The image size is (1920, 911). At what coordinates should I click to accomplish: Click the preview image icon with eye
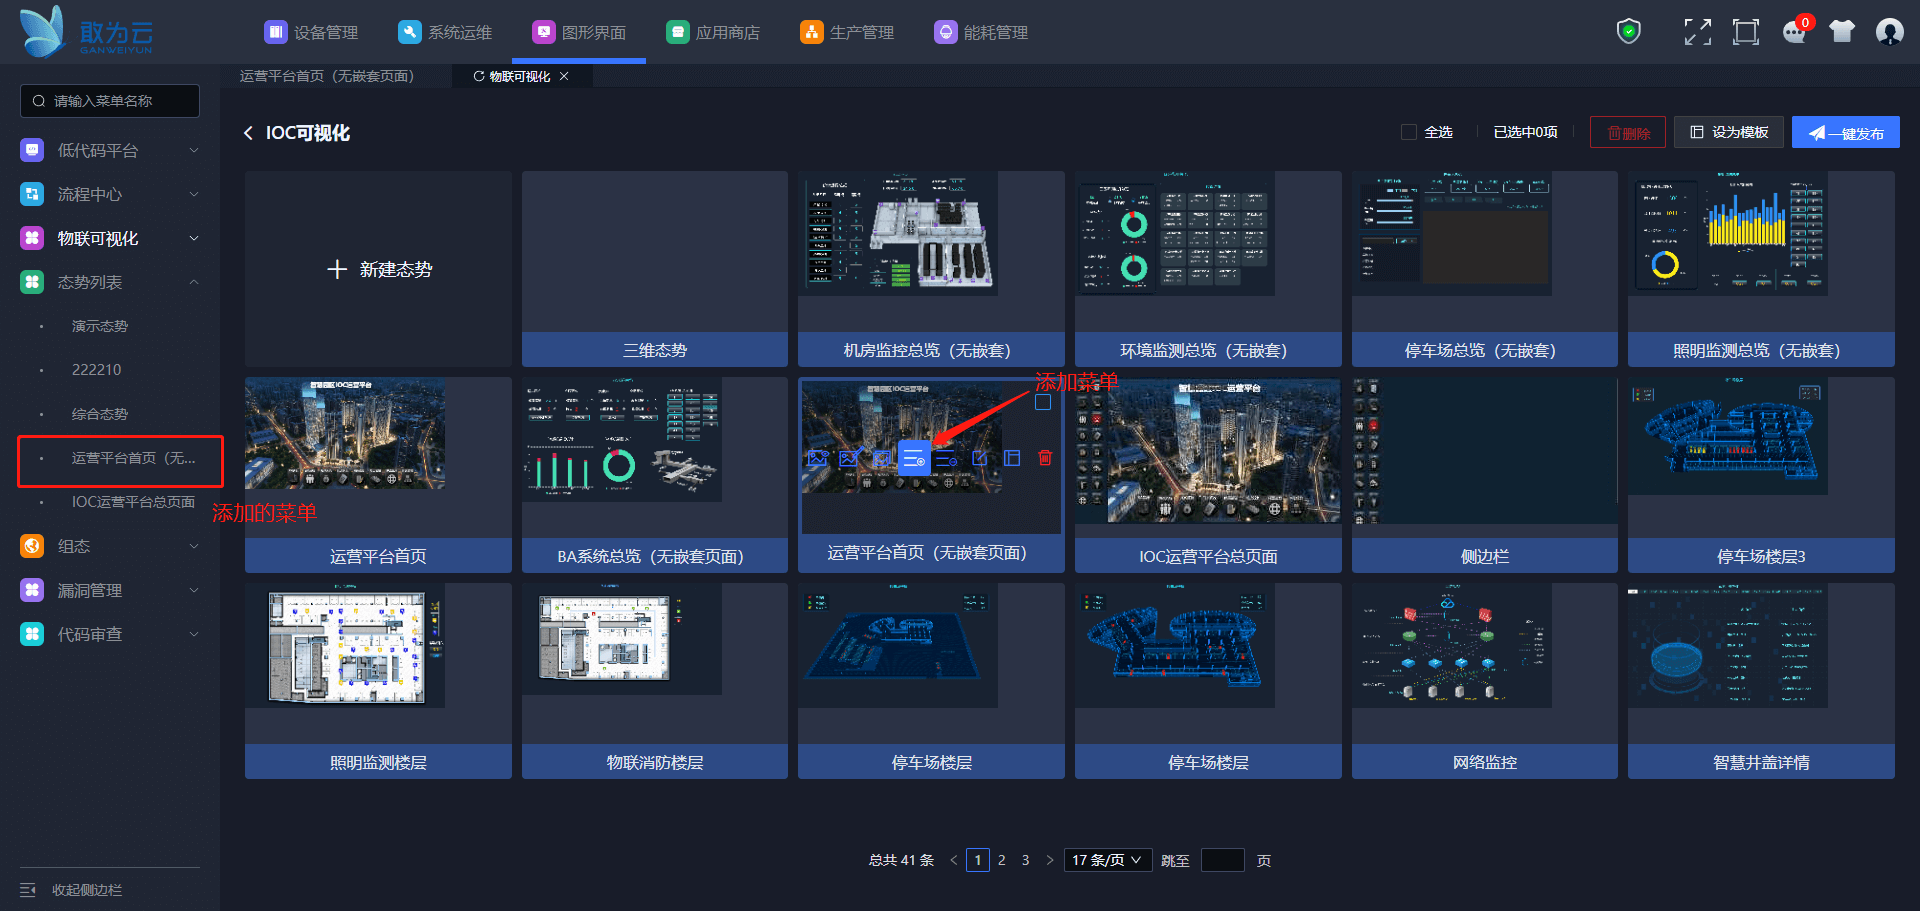point(818,458)
